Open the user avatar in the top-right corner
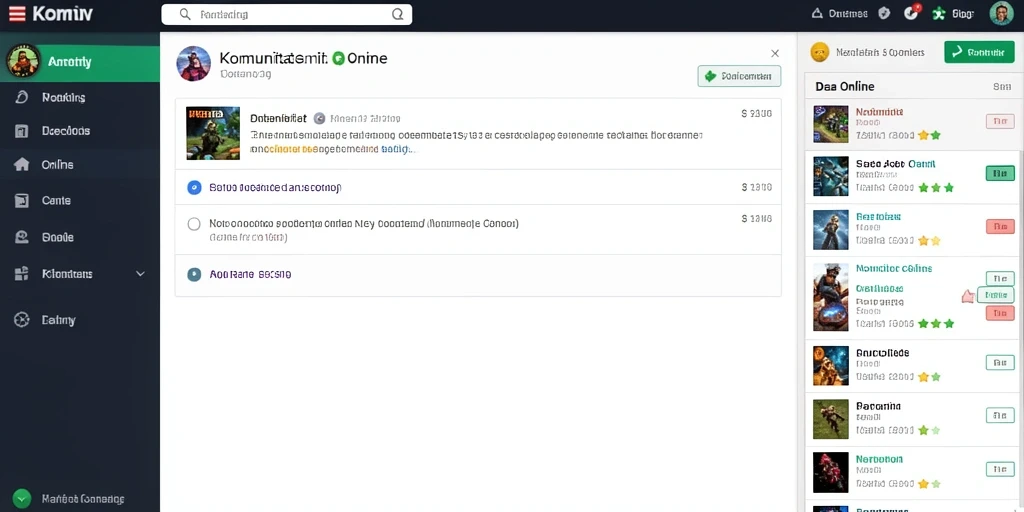Viewport: 1024px width, 512px height. point(1001,13)
